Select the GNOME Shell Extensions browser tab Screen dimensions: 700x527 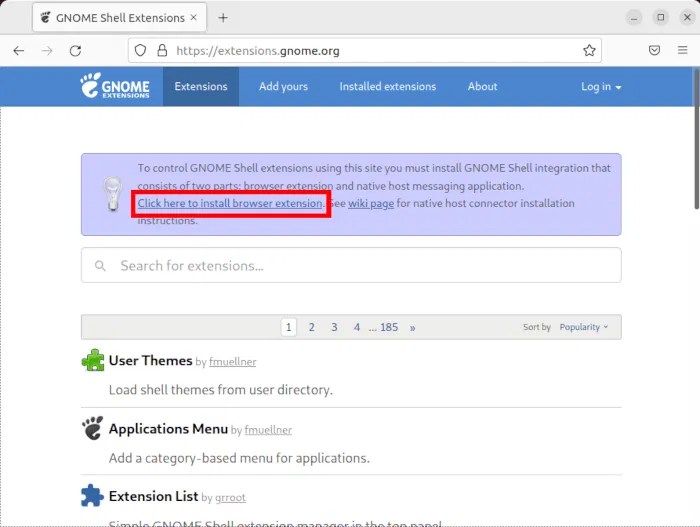pos(119,17)
